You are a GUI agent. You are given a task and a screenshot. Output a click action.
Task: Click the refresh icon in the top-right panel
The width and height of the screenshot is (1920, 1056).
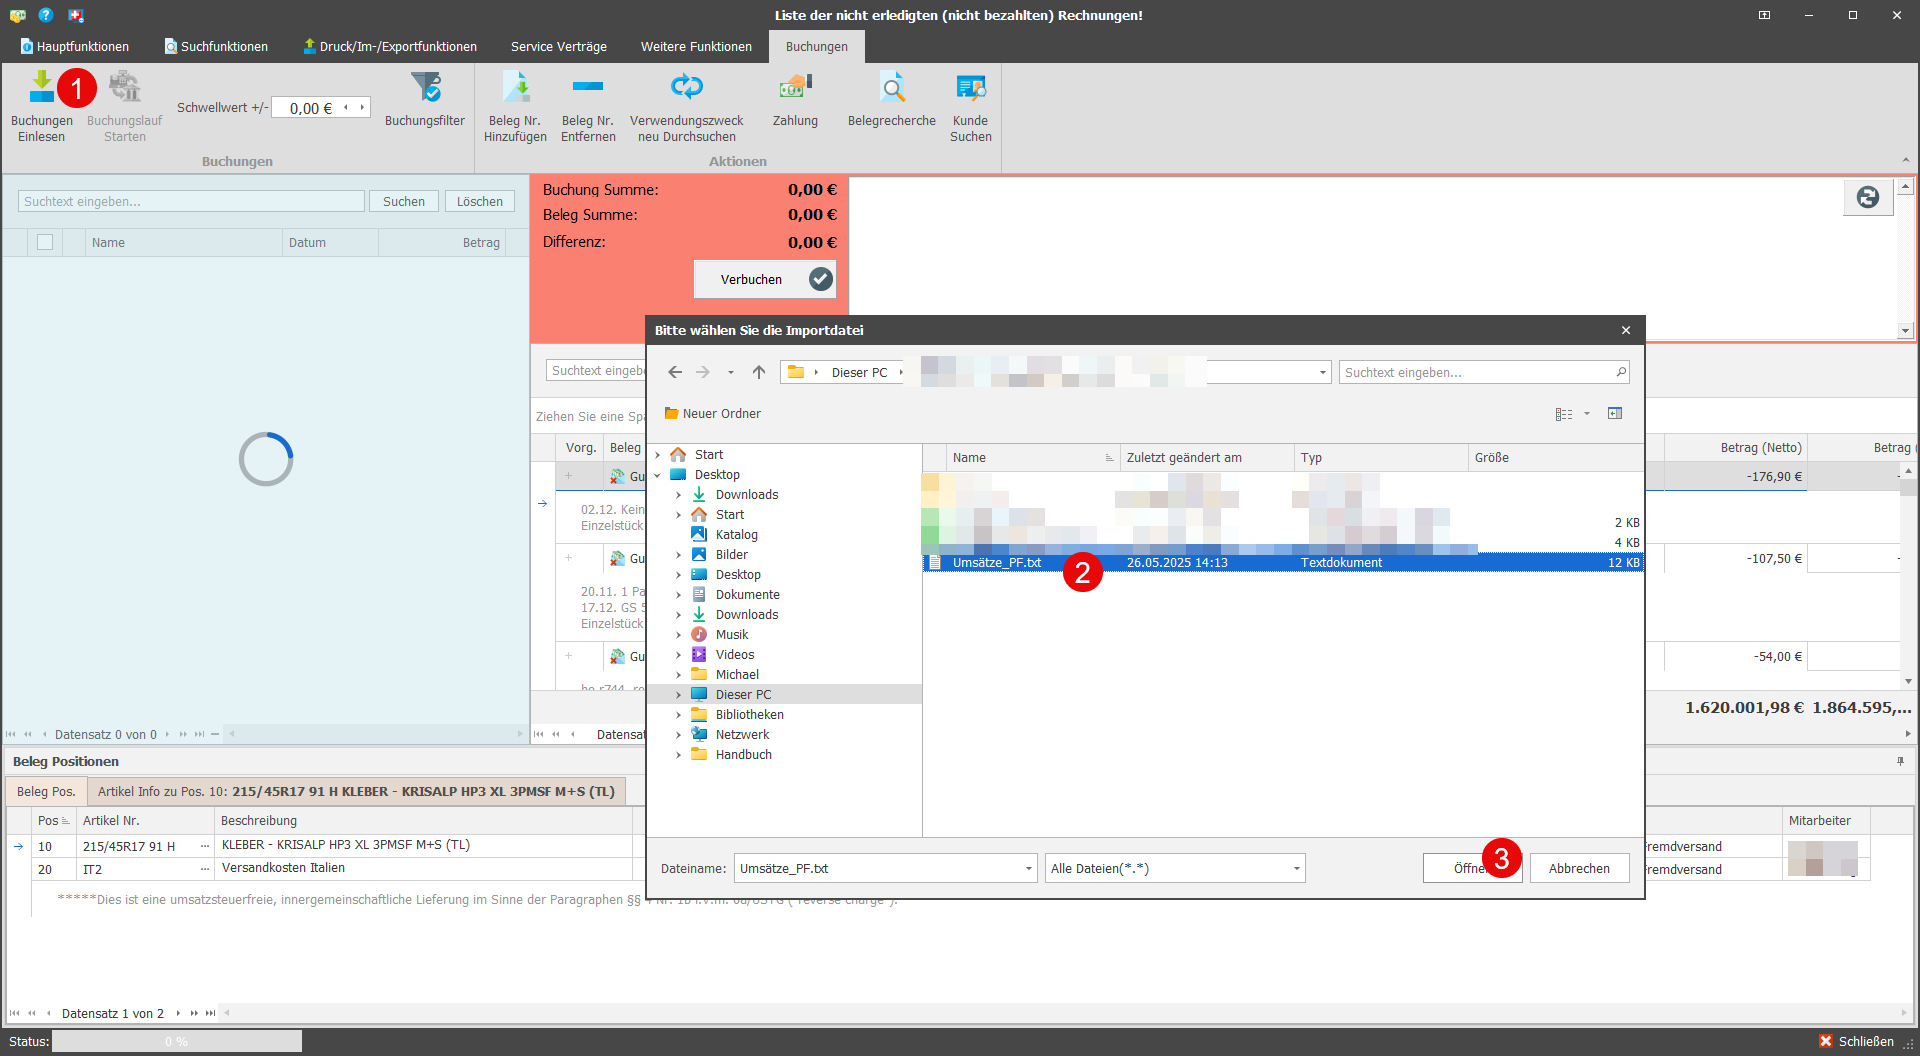click(x=1868, y=197)
